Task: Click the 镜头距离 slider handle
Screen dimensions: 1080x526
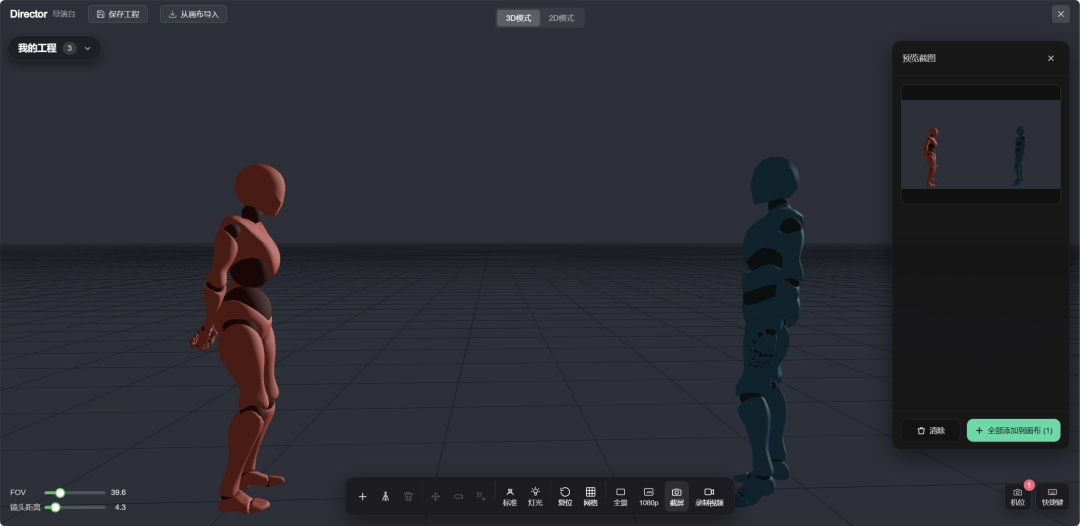Action: click(x=55, y=507)
